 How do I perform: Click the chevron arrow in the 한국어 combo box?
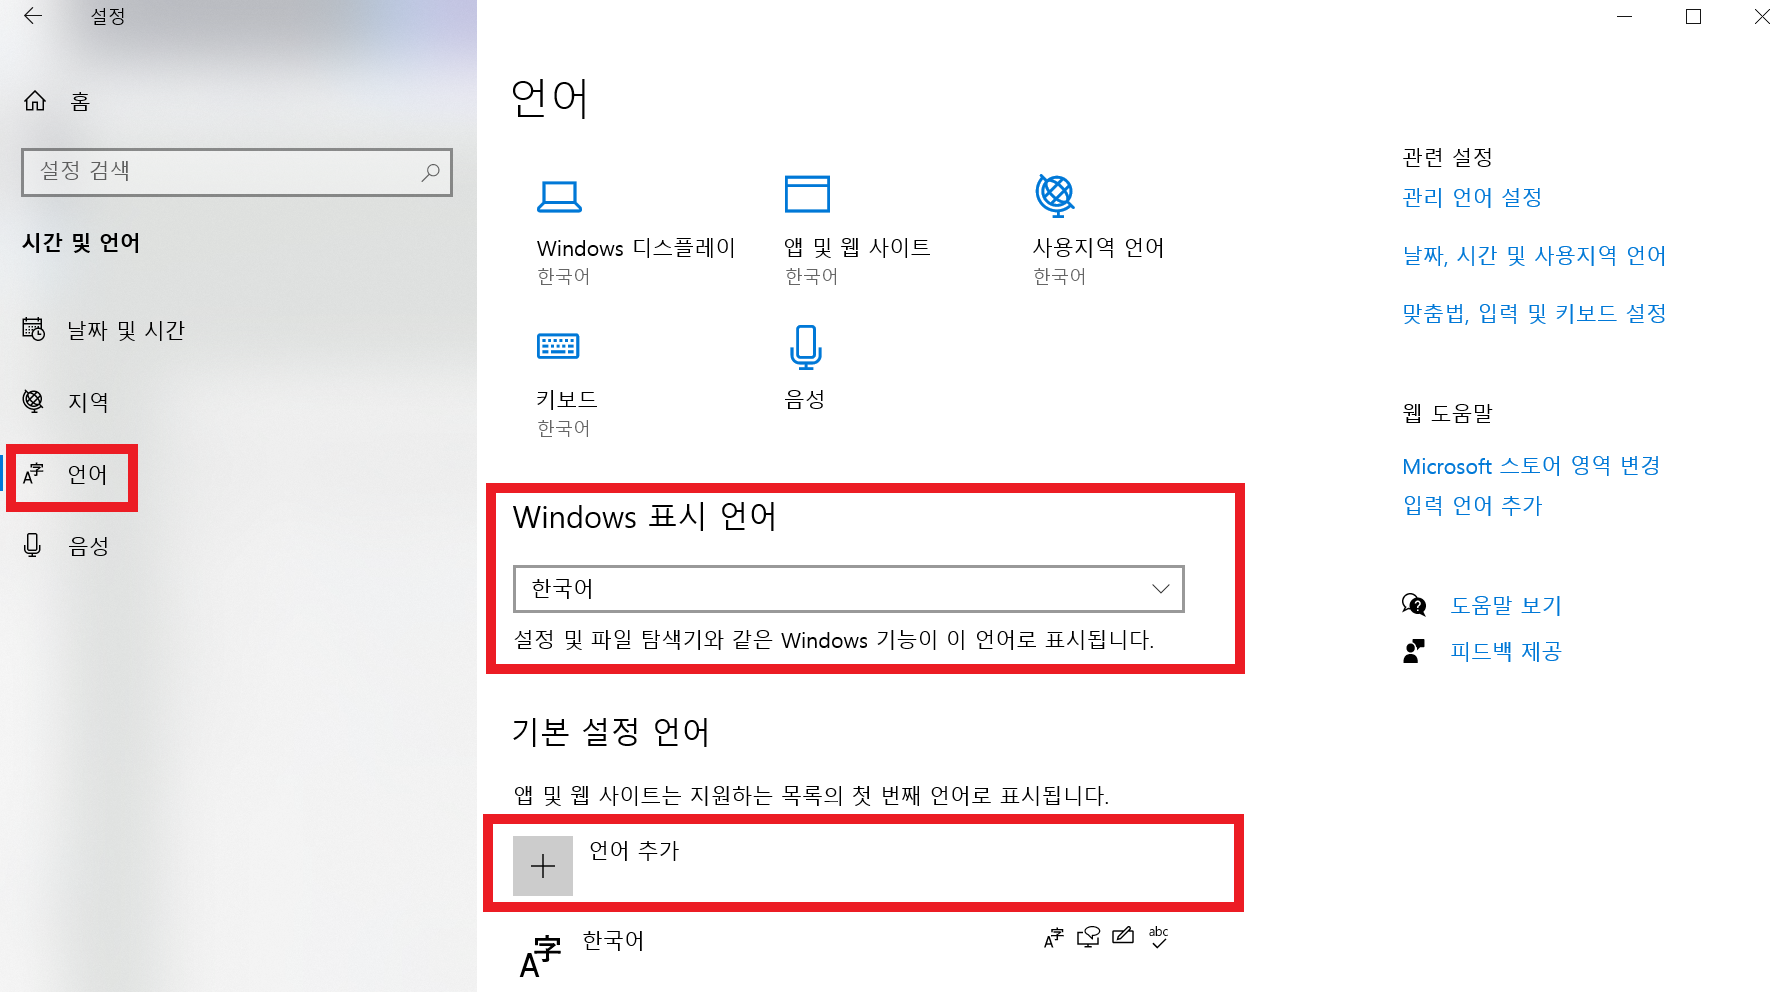pyautogui.click(x=1160, y=589)
